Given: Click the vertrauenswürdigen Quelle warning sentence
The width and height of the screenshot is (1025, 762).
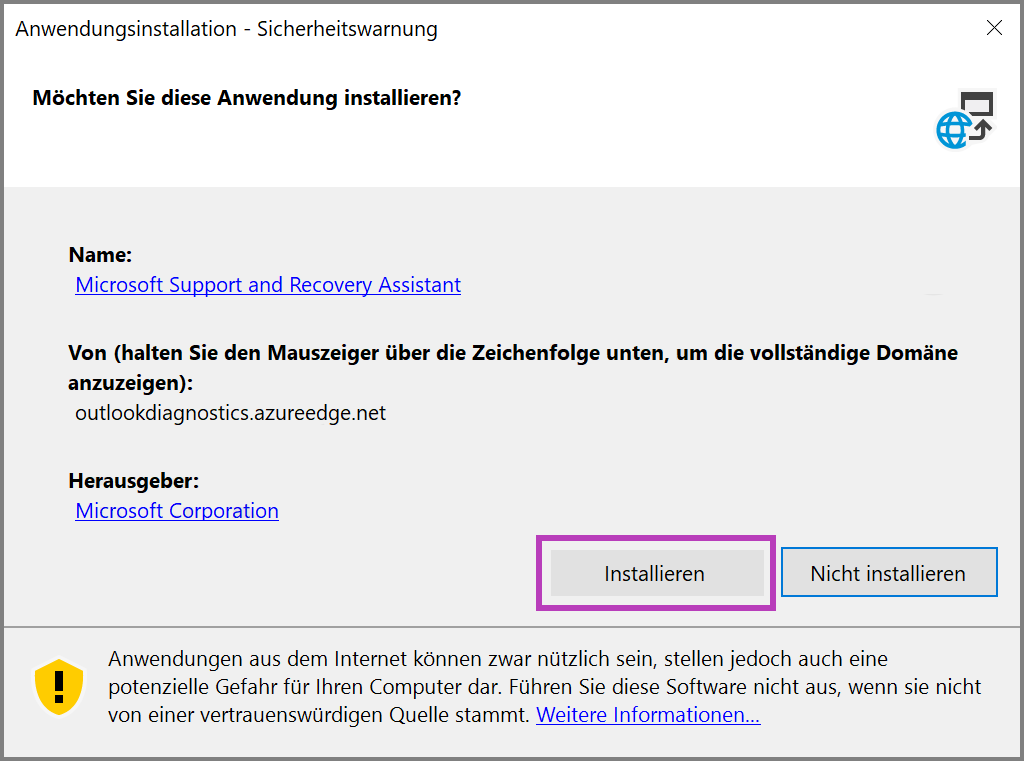Looking at the screenshot, I should [x=320, y=715].
